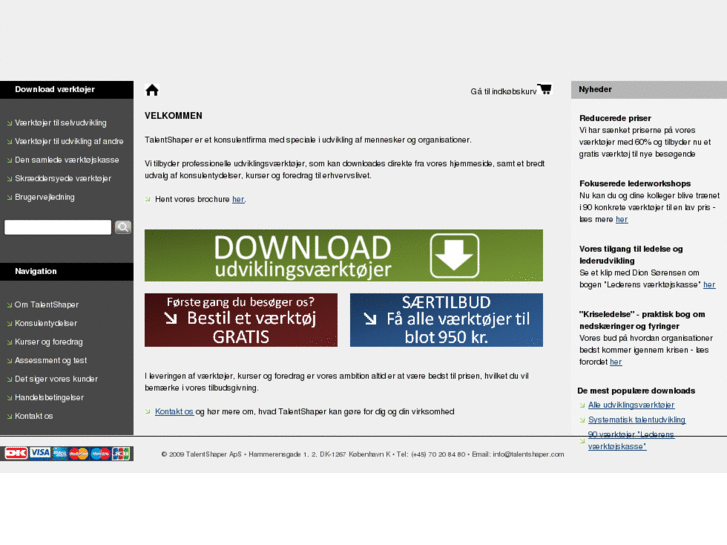
Task: Click the brochure 'her' link
Action: [x=238, y=199]
